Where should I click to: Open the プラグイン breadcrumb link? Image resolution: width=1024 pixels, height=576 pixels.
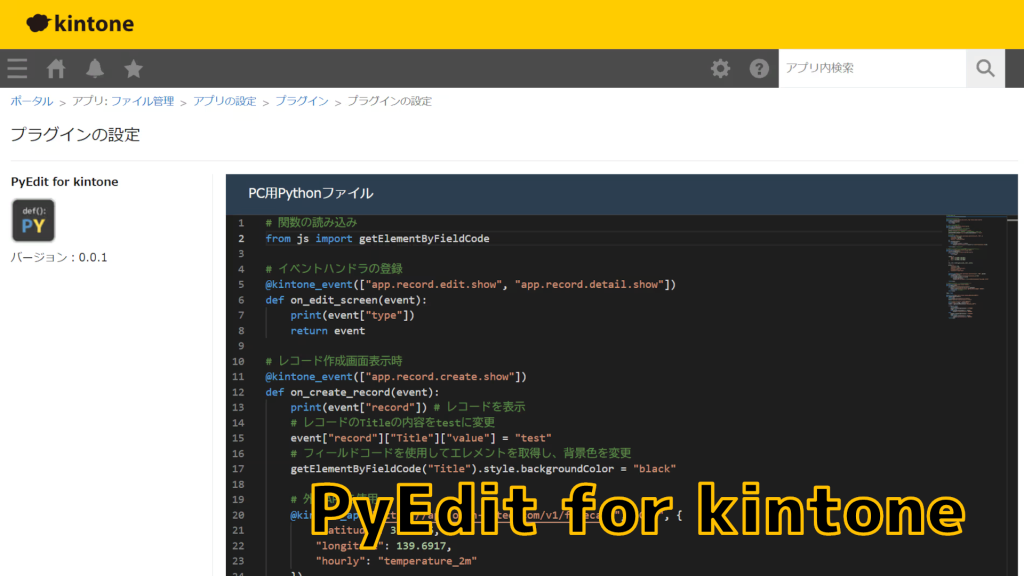pos(302,101)
